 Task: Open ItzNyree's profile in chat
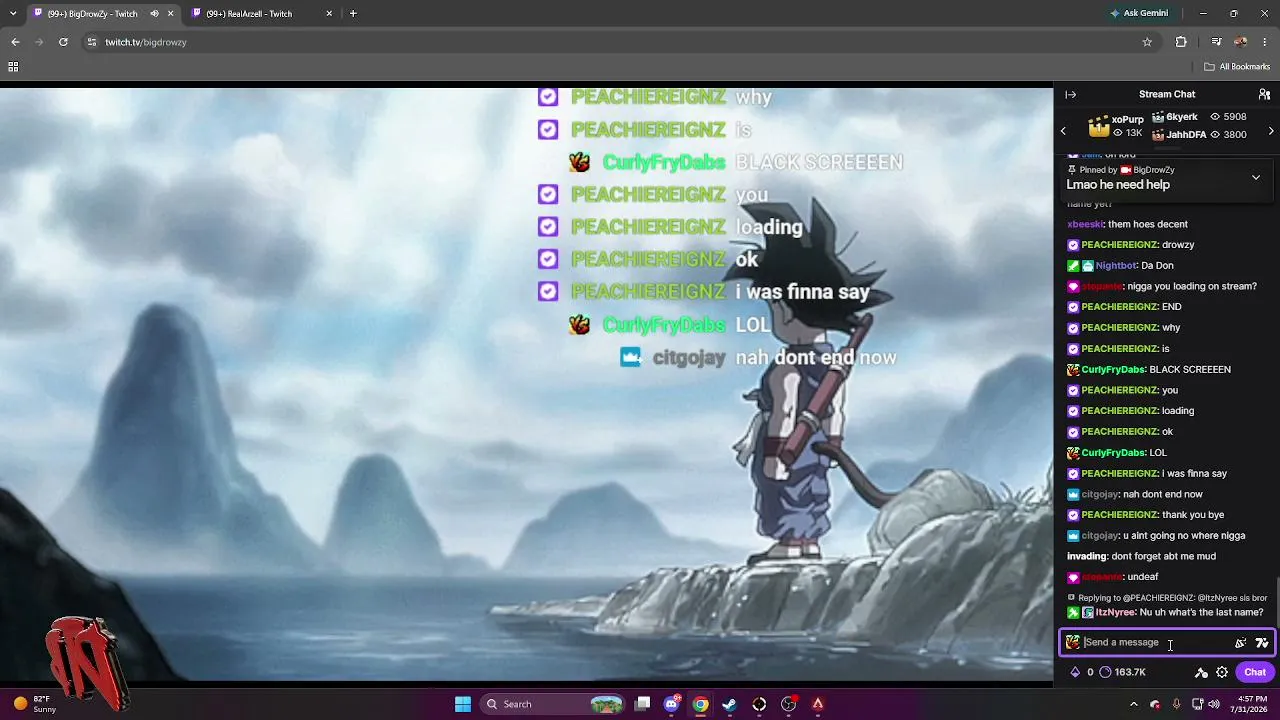pos(1115,612)
